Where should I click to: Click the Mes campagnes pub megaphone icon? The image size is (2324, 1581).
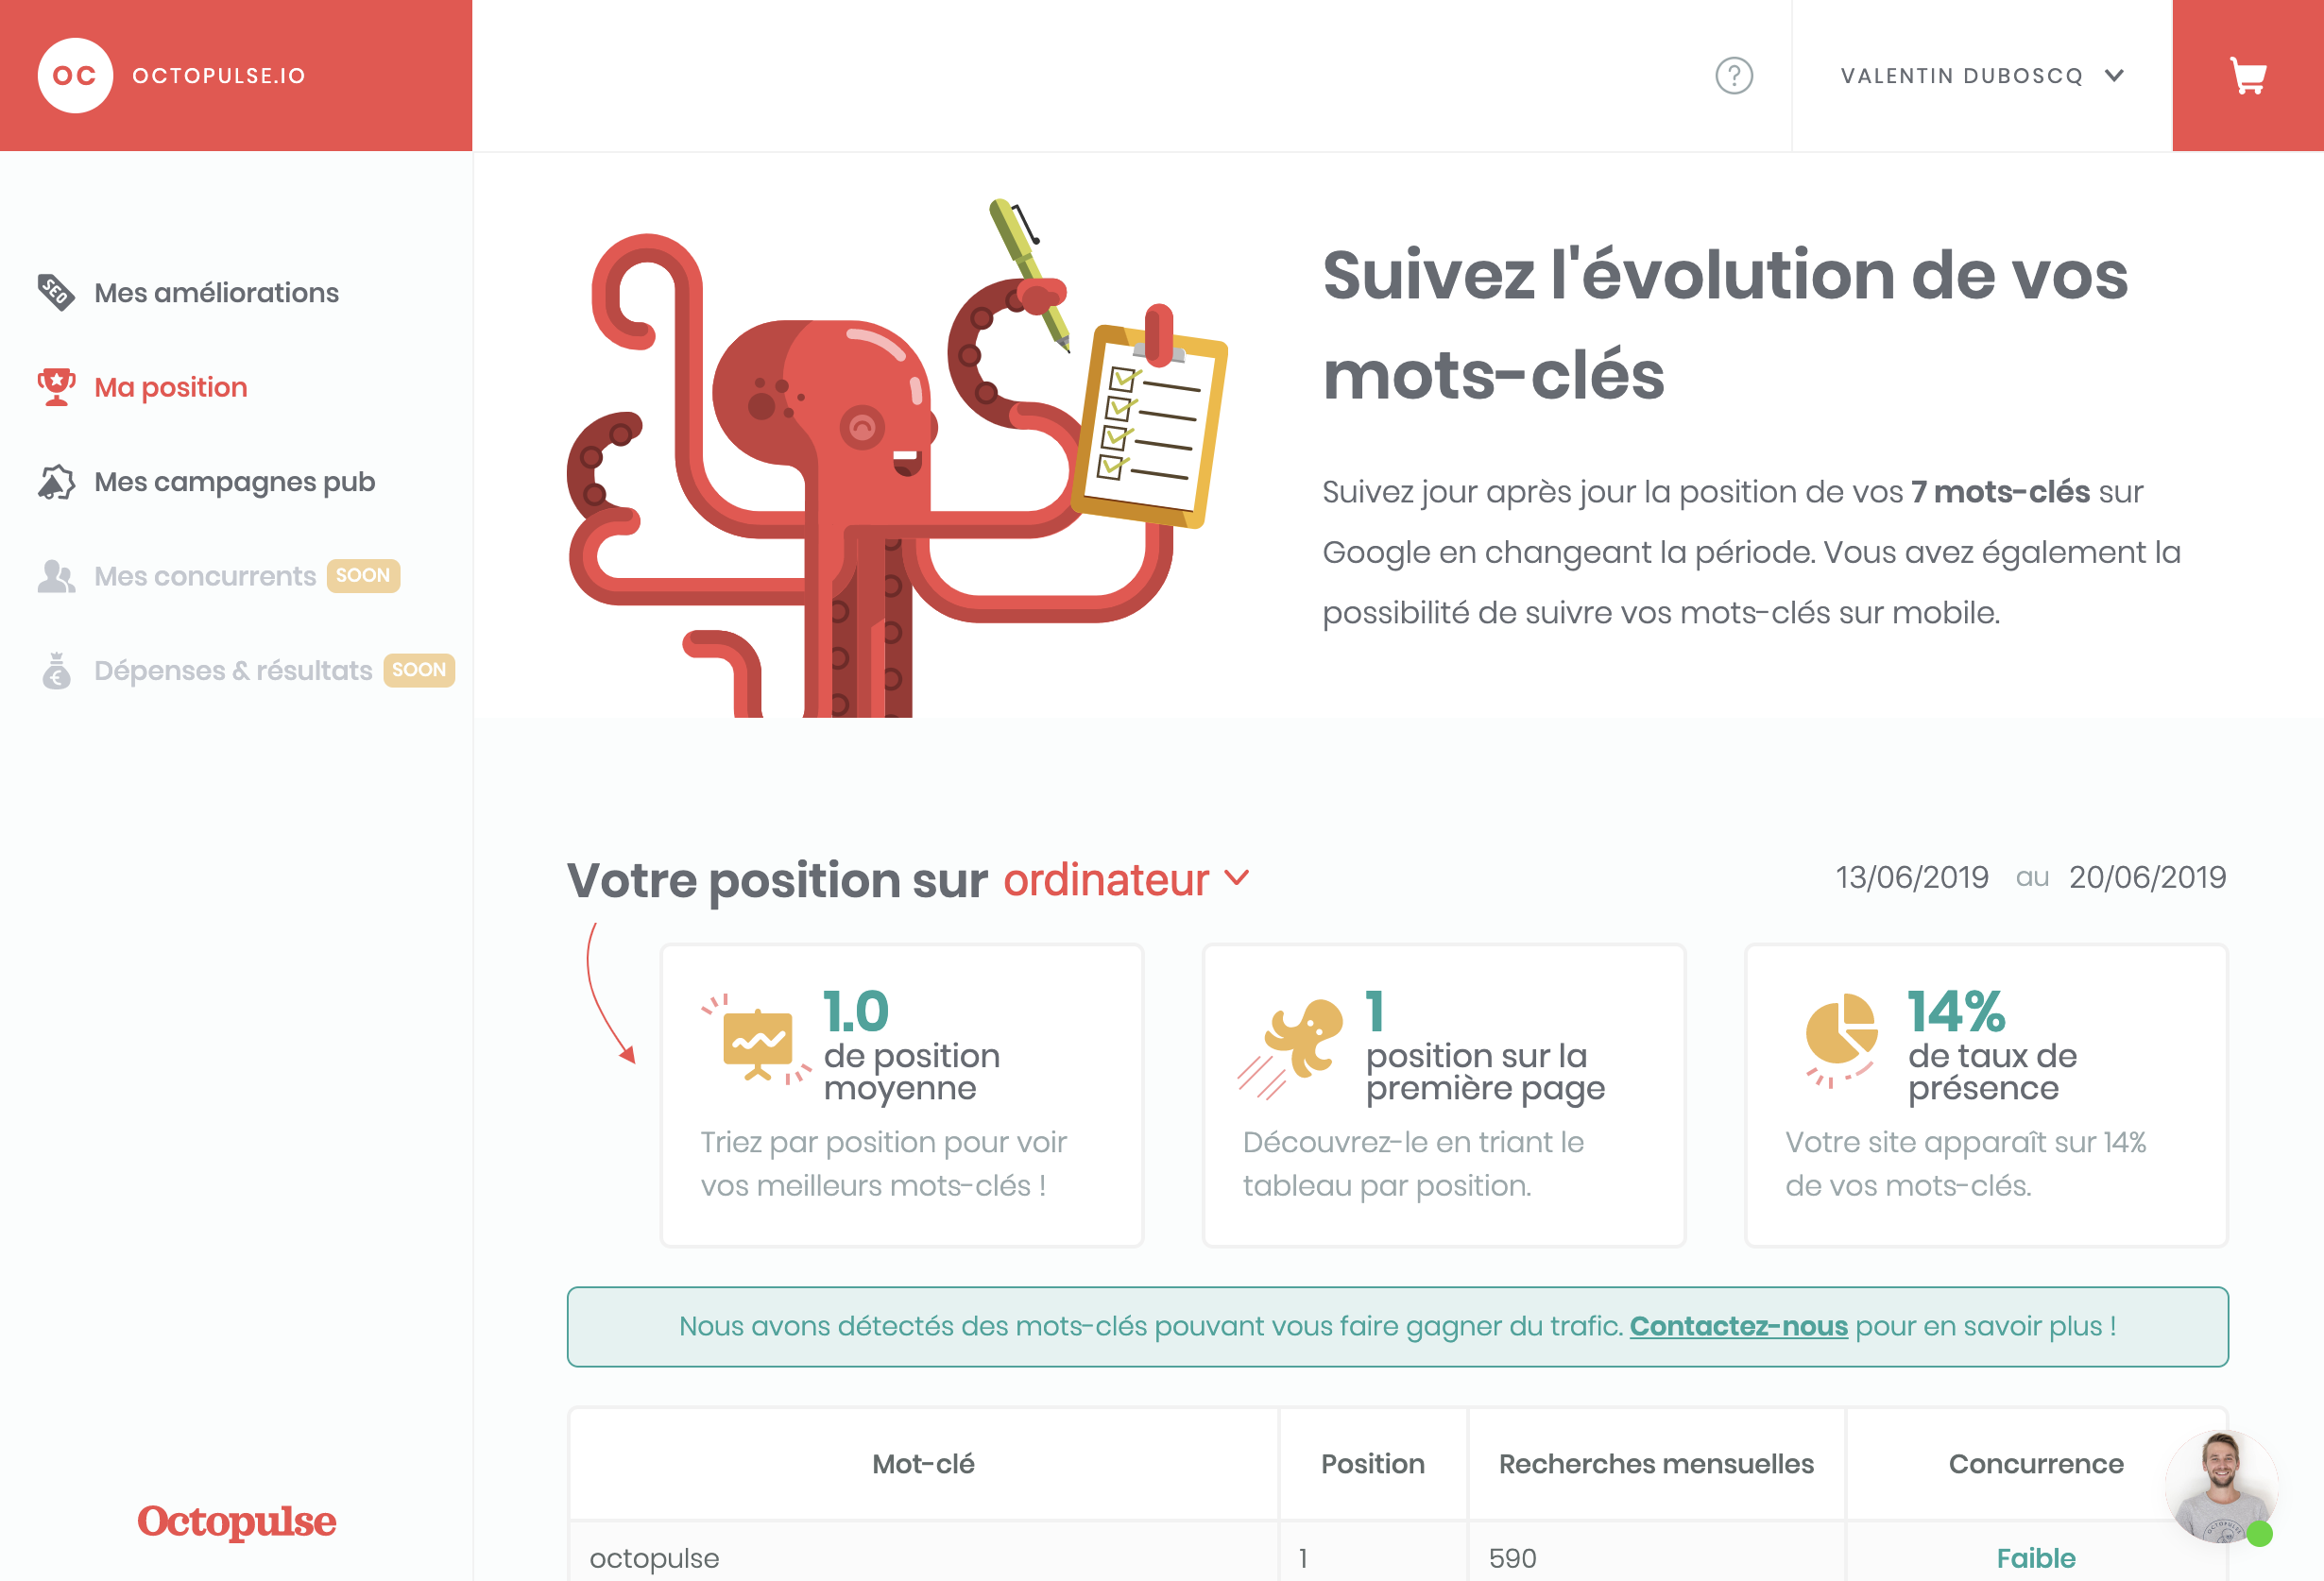point(55,480)
